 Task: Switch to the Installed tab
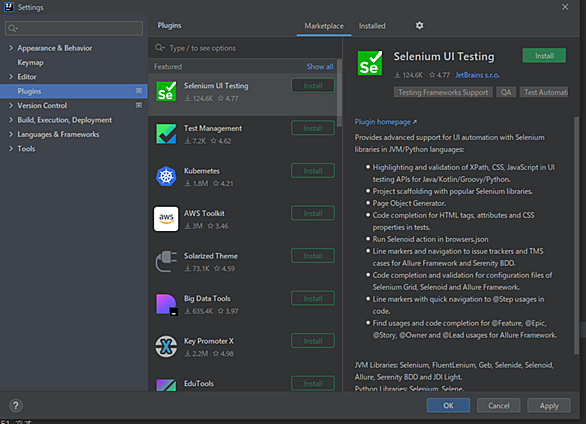[372, 26]
